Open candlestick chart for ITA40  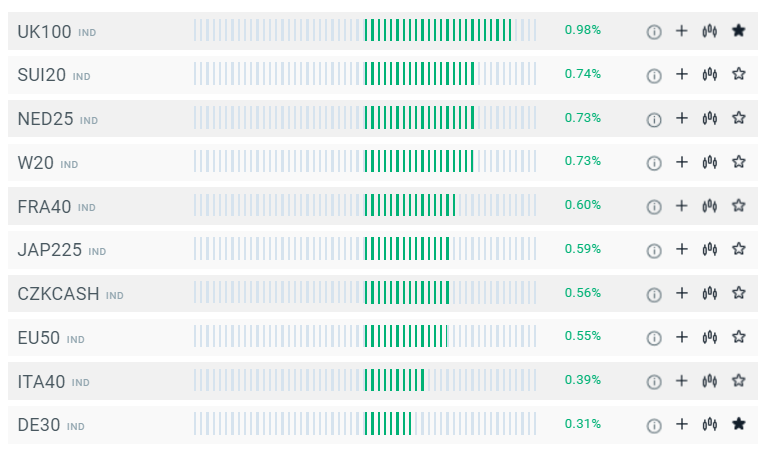pos(710,381)
